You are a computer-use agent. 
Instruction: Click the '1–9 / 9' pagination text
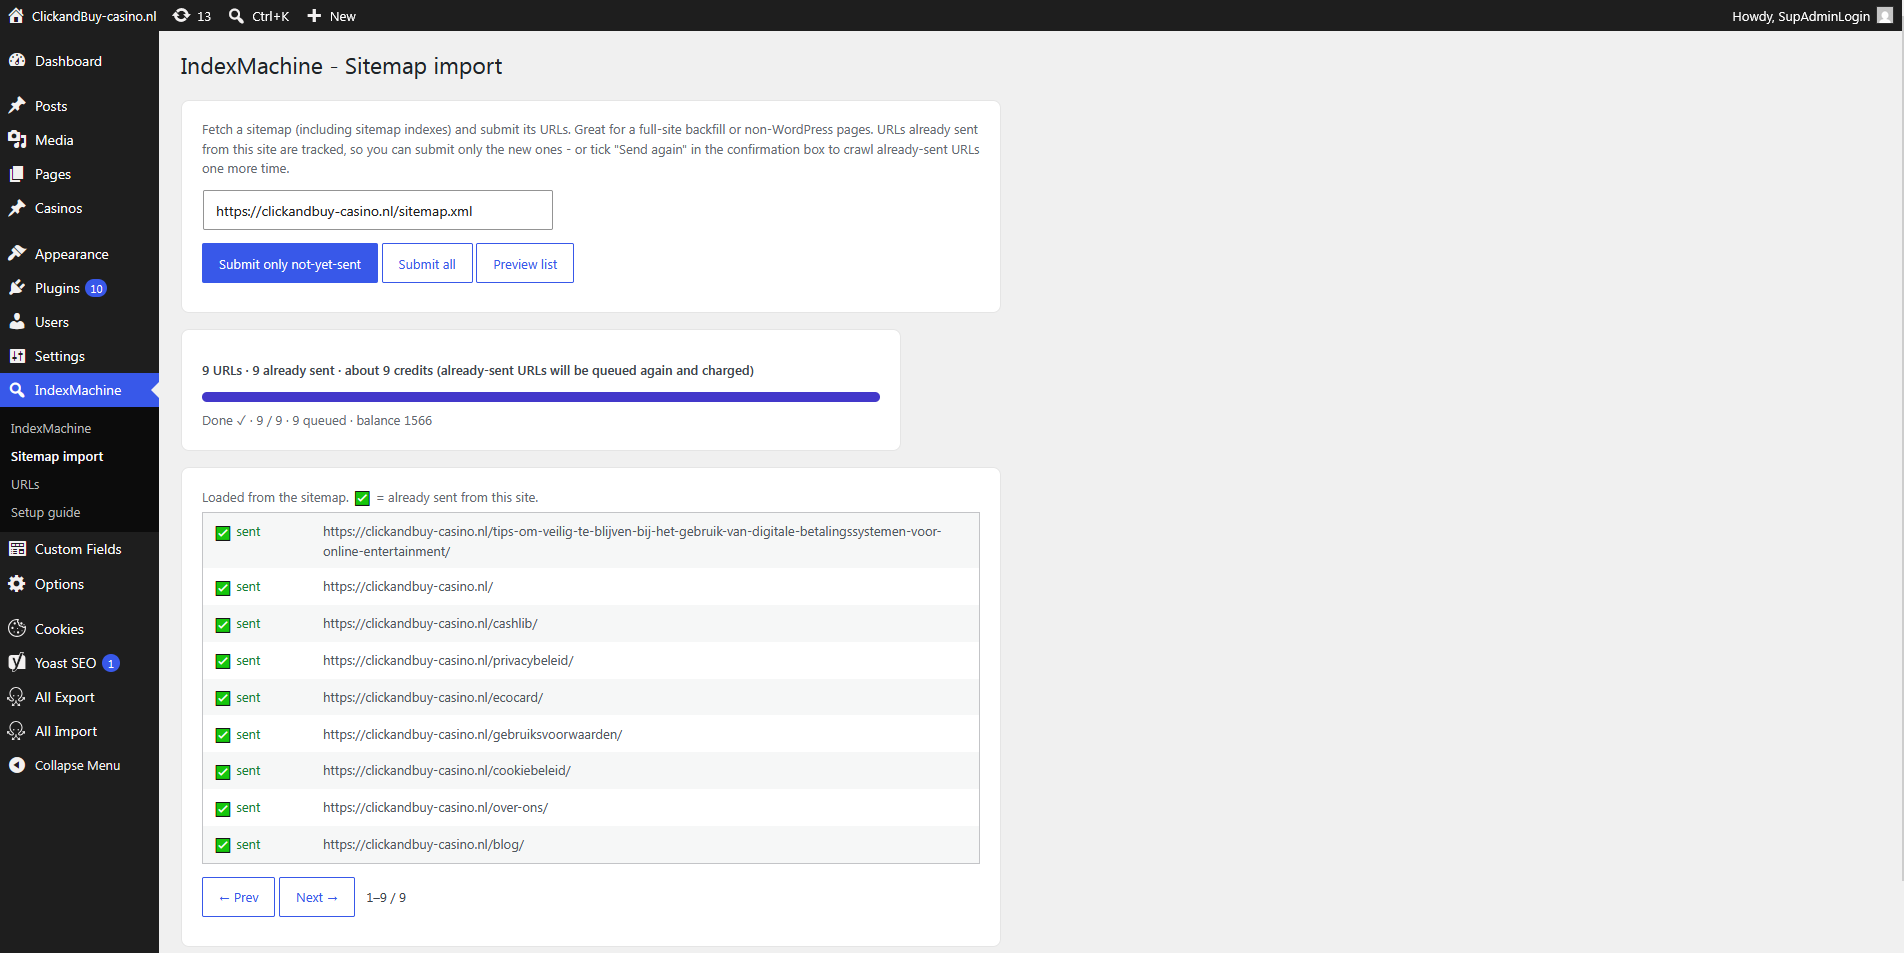[x=386, y=898]
